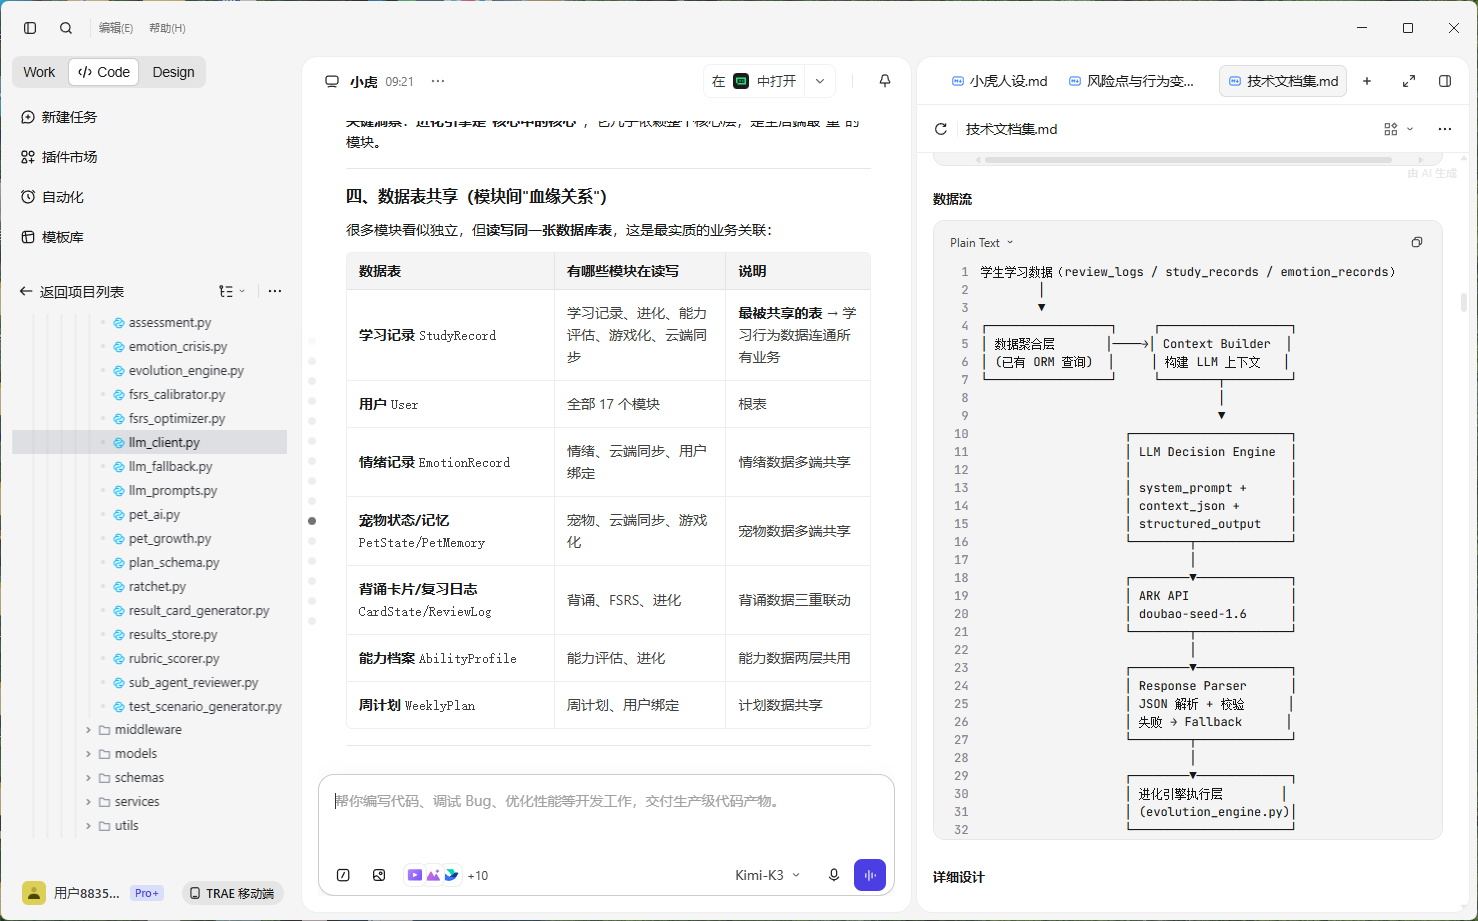The width and height of the screenshot is (1478, 921).
Task: Click the active outline dot in chat
Action: click(312, 521)
